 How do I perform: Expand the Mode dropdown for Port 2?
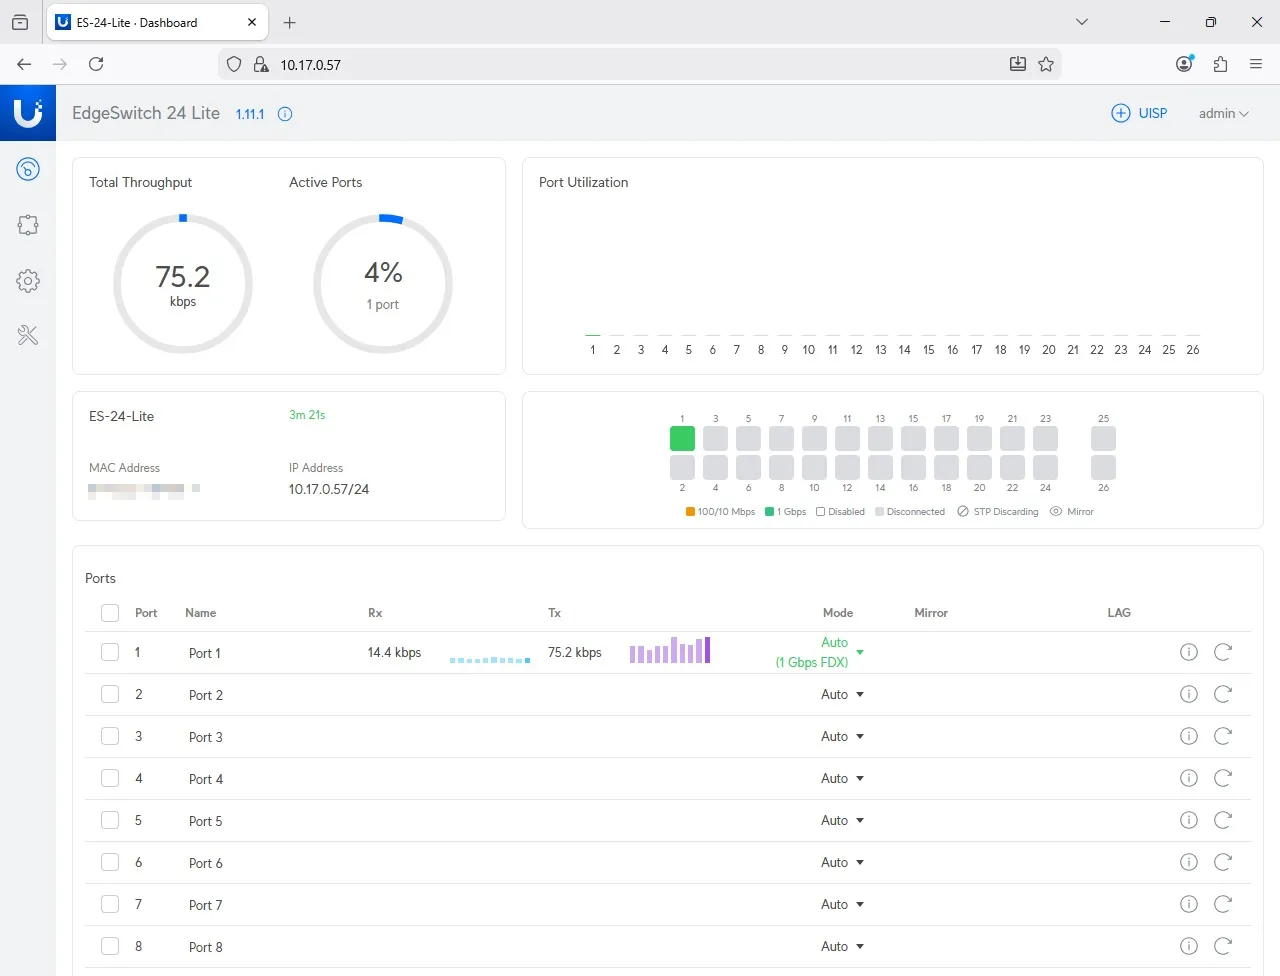pyautogui.click(x=842, y=694)
